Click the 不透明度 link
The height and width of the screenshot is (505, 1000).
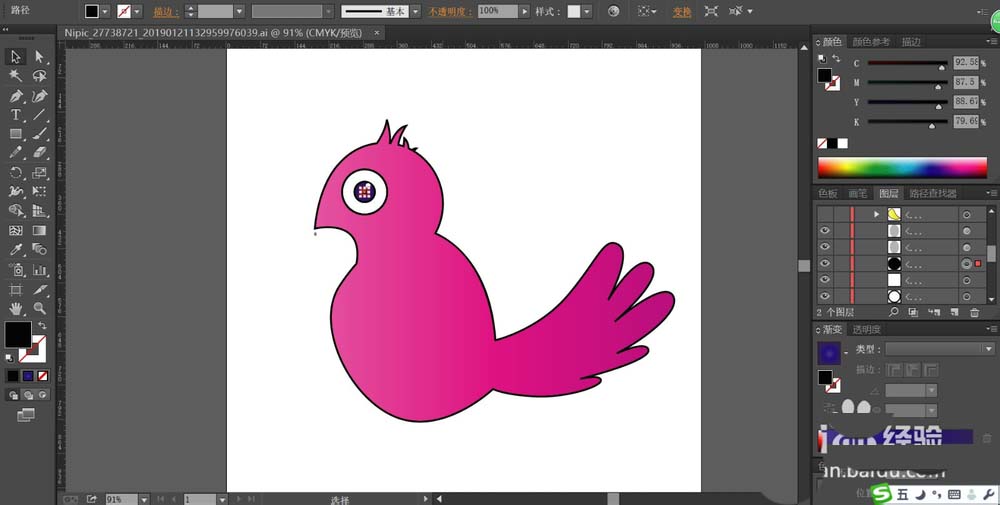(x=450, y=11)
